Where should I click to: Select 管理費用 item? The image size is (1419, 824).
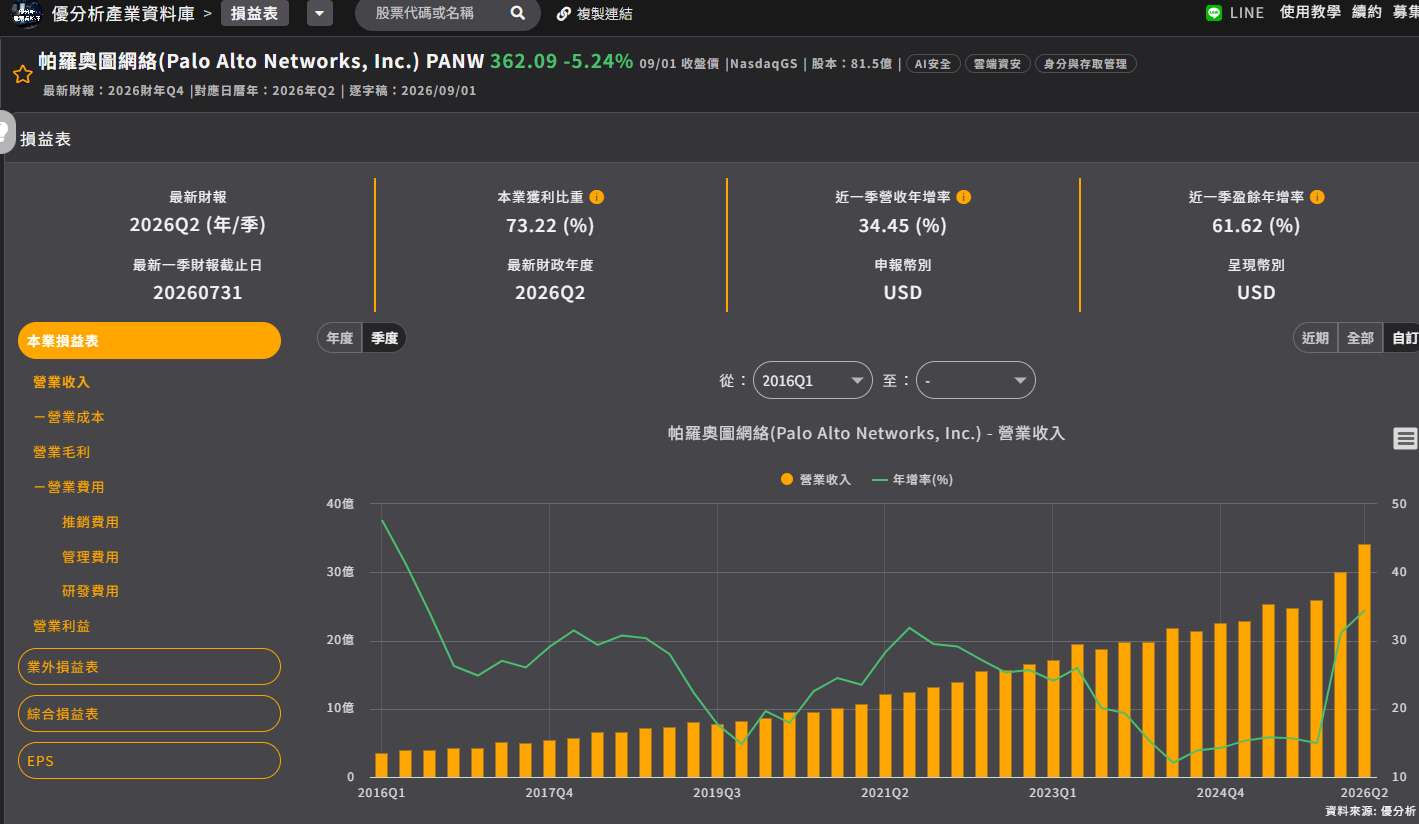click(x=90, y=557)
